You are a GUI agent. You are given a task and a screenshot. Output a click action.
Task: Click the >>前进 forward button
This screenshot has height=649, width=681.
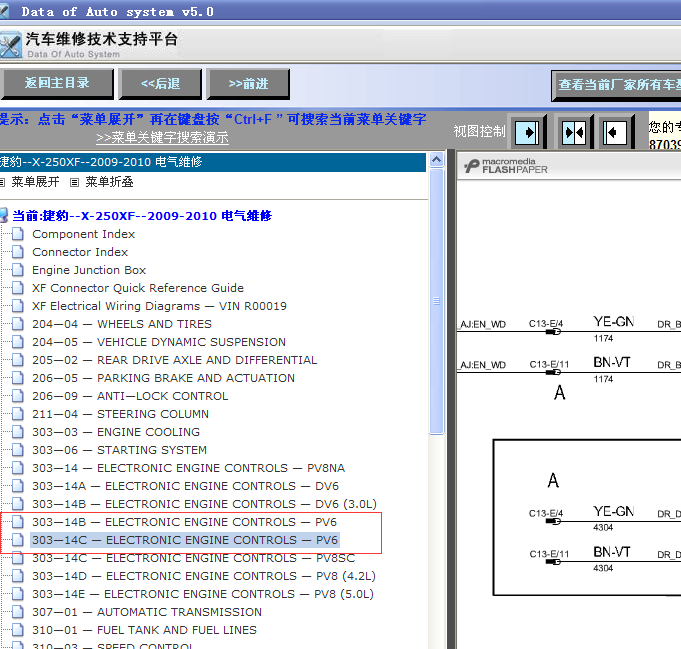point(248,83)
